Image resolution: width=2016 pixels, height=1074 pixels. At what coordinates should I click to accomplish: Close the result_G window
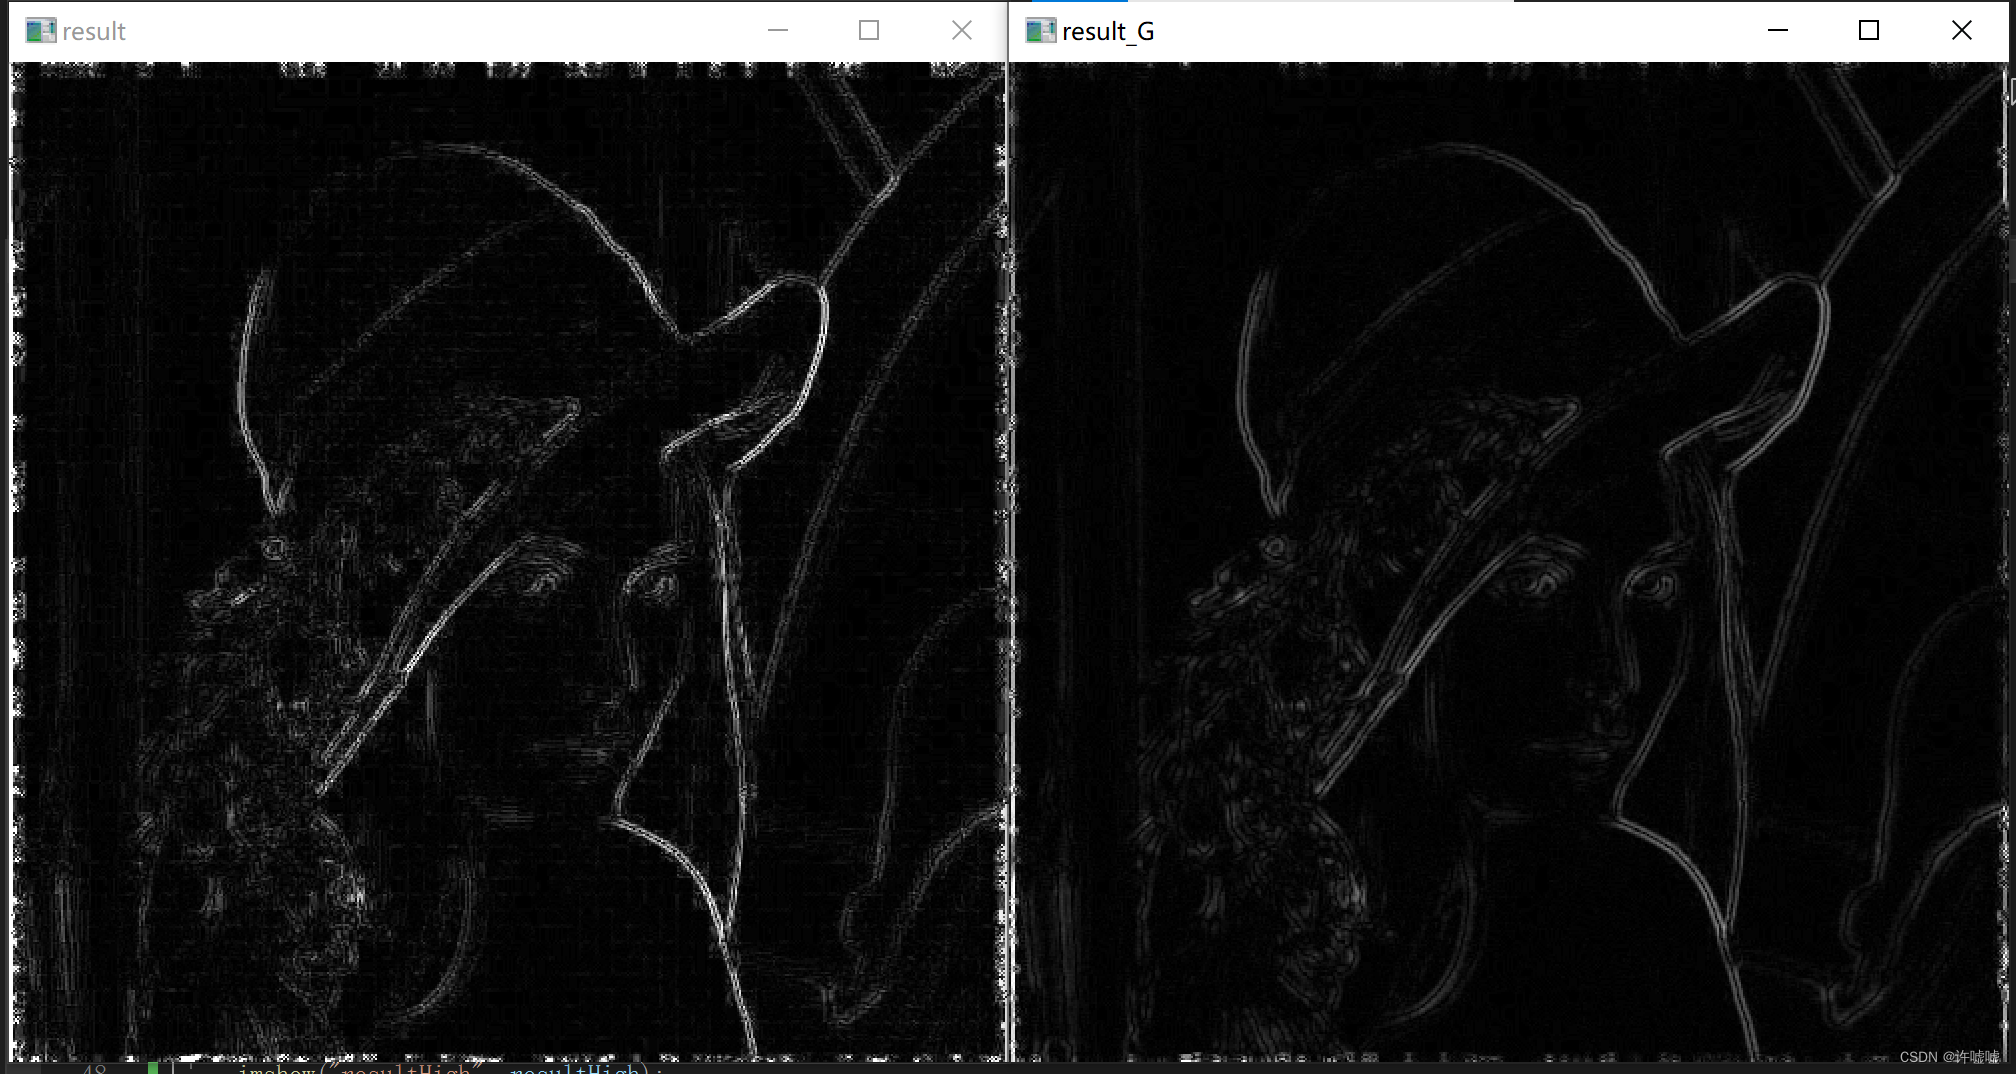click(1961, 31)
